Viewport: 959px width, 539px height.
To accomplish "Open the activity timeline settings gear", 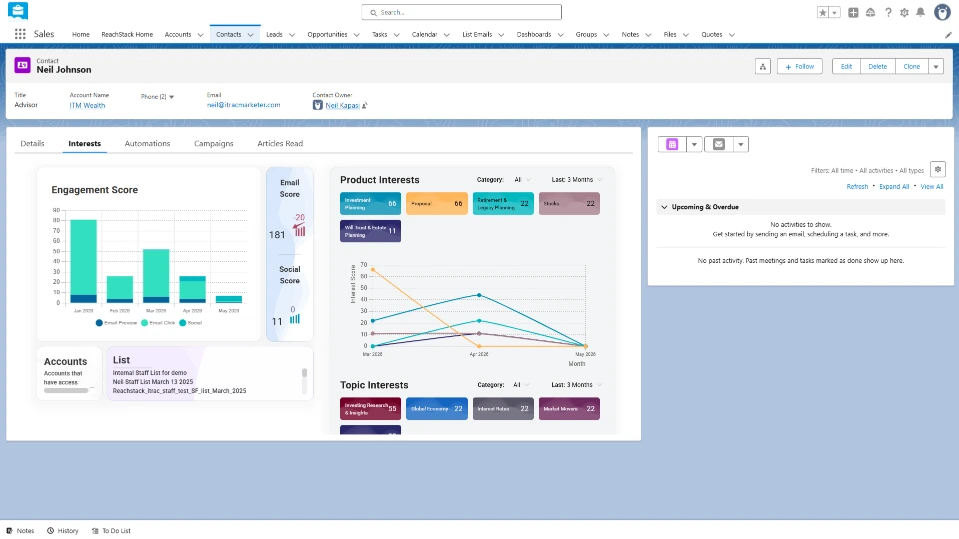I will point(938,170).
